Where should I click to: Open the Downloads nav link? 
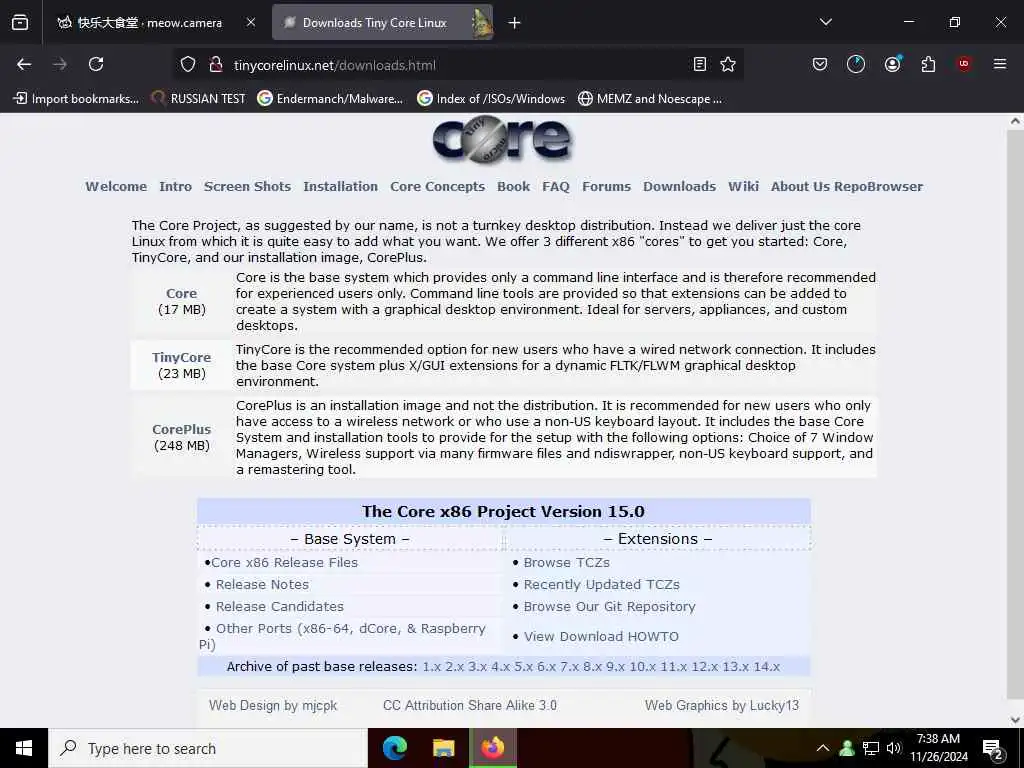tap(679, 187)
